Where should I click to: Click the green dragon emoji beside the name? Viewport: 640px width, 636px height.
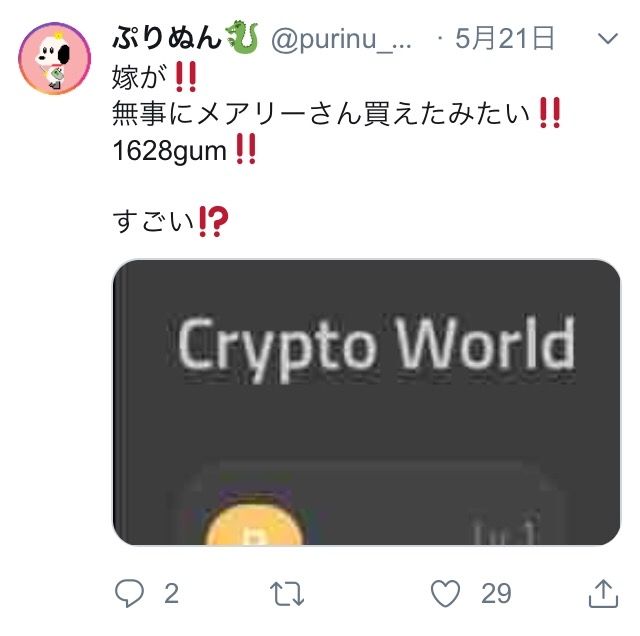point(243,38)
